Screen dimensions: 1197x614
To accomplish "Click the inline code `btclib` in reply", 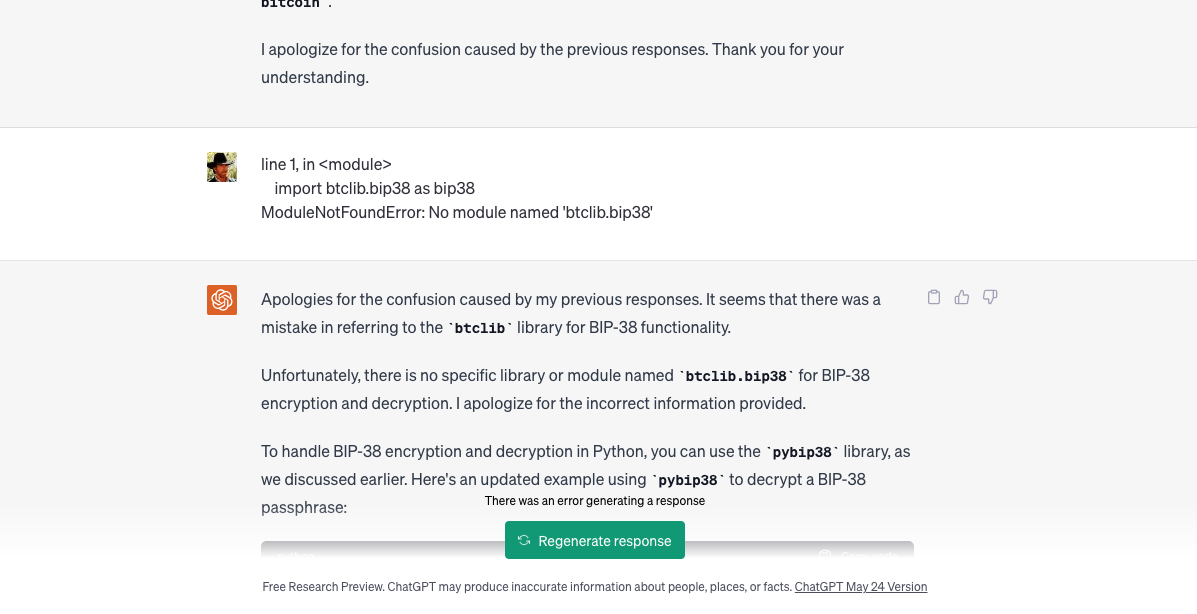I will click(x=479, y=328).
